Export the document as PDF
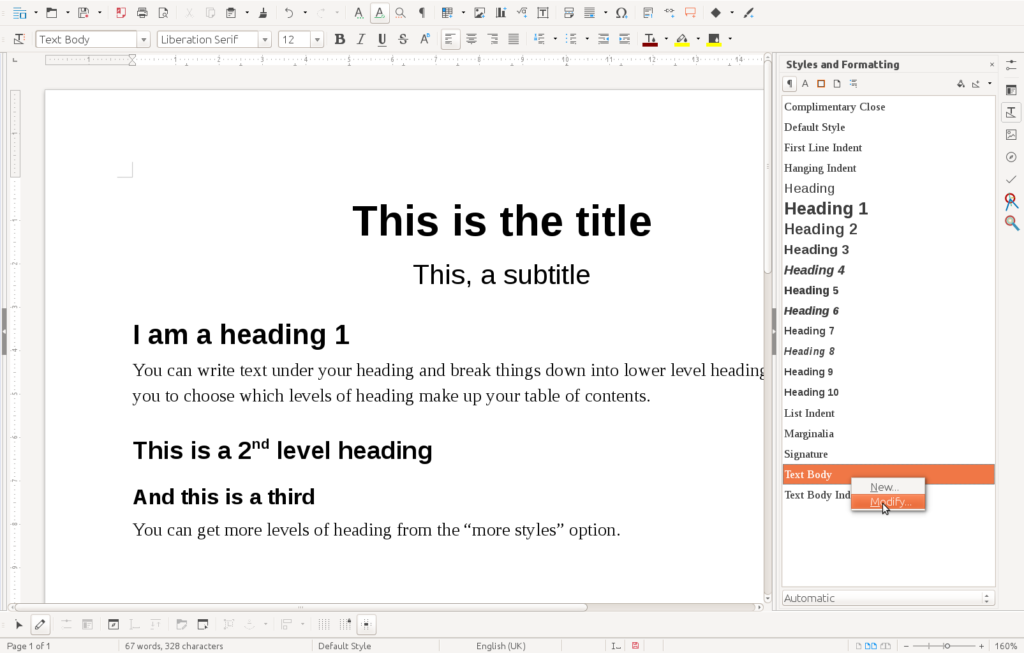Image resolution: width=1024 pixels, height=653 pixels. pyautogui.click(x=121, y=13)
